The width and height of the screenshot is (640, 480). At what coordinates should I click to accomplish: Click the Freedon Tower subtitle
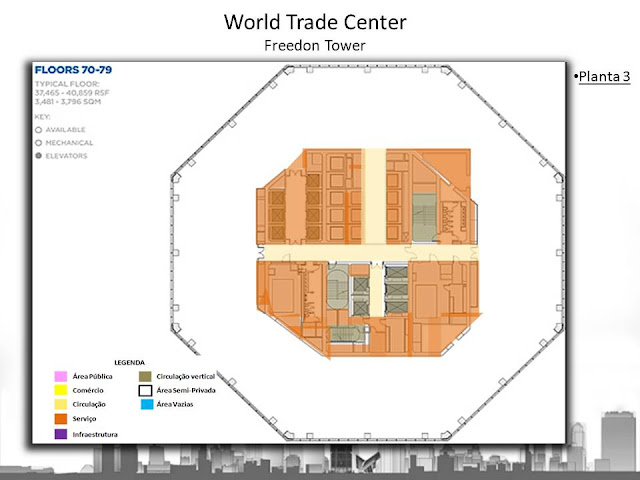[x=315, y=45]
